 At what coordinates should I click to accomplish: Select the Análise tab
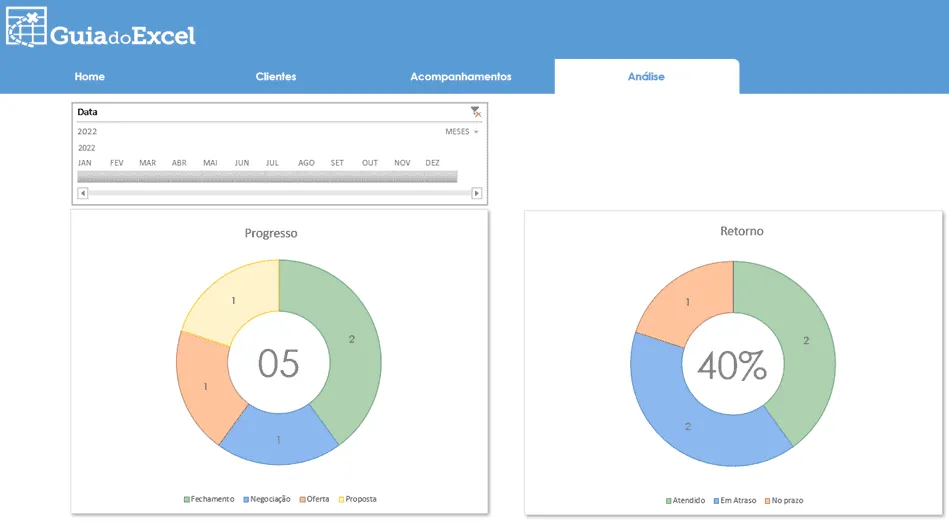[646, 77]
